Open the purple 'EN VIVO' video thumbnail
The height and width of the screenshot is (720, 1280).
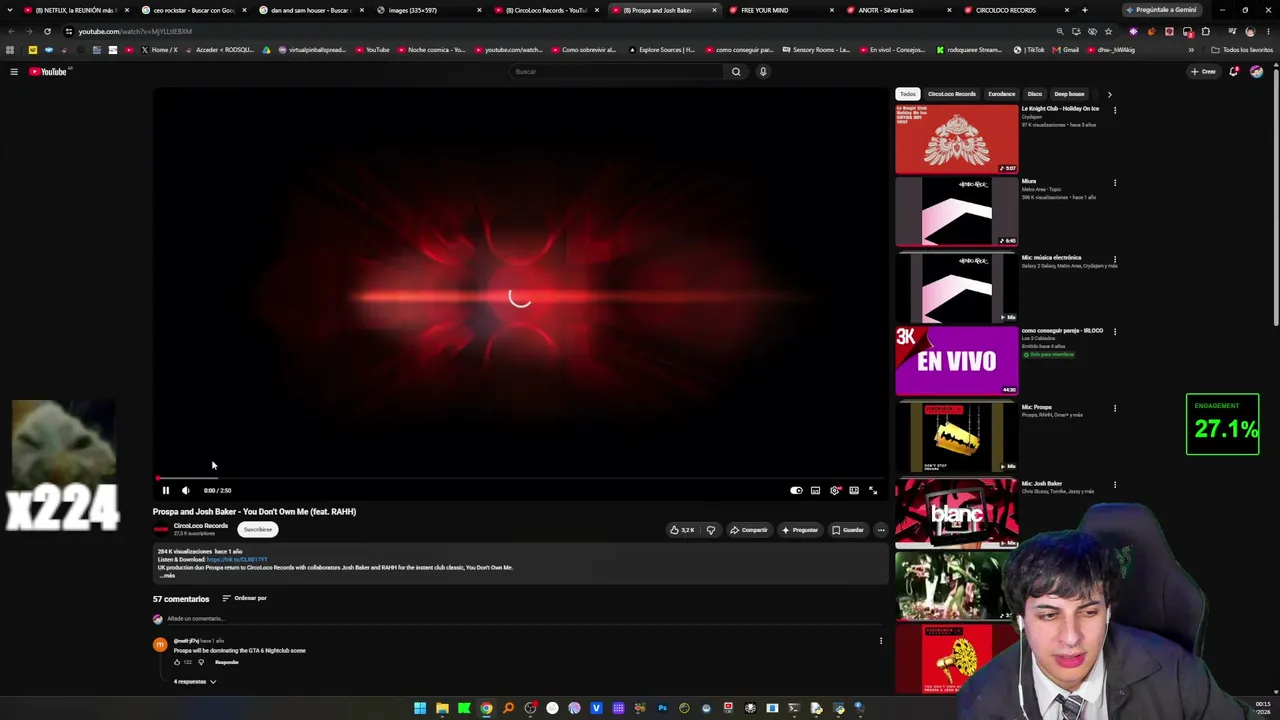[957, 361]
